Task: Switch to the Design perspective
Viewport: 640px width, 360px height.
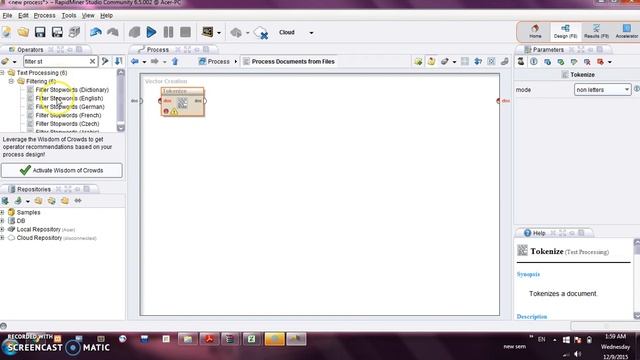Action: 565,31
